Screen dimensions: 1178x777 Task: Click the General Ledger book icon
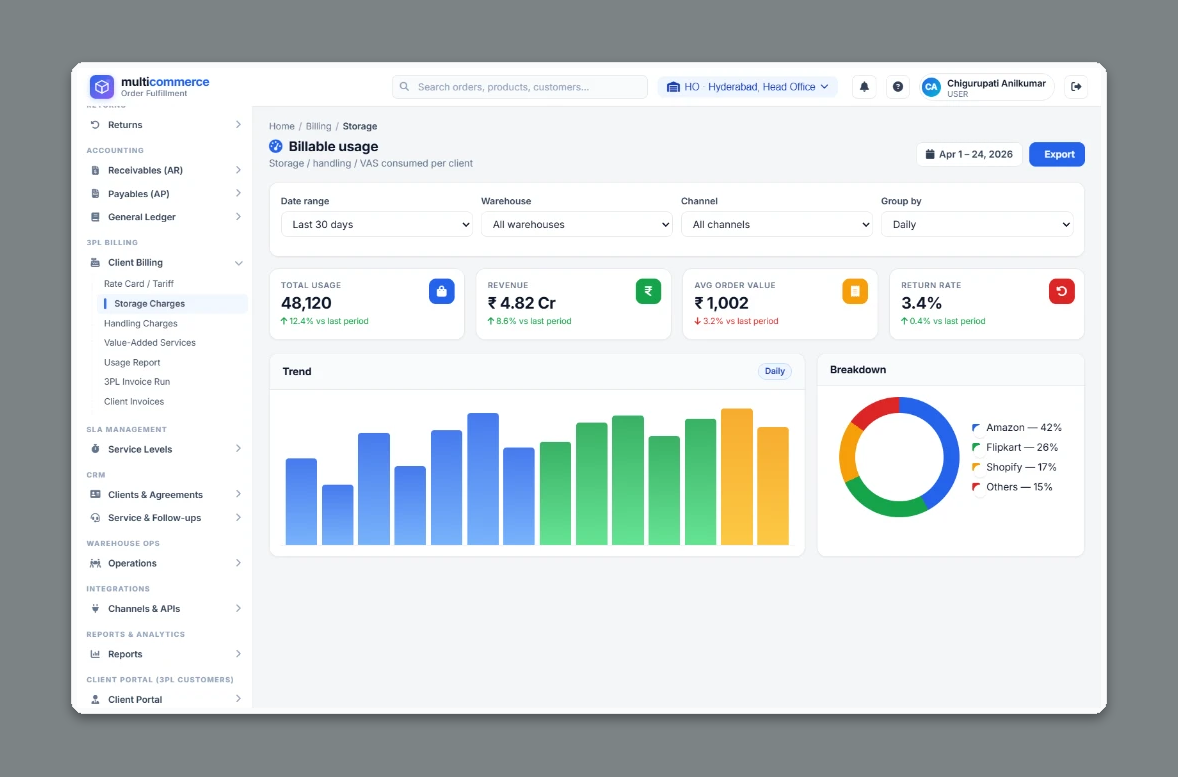click(95, 217)
